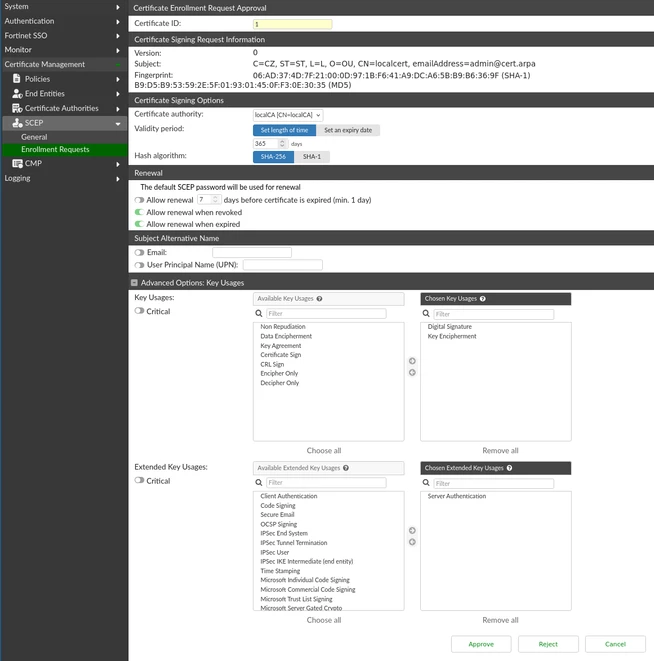
Task: Select SHA-1 hash algorithm
Action: click(x=312, y=157)
